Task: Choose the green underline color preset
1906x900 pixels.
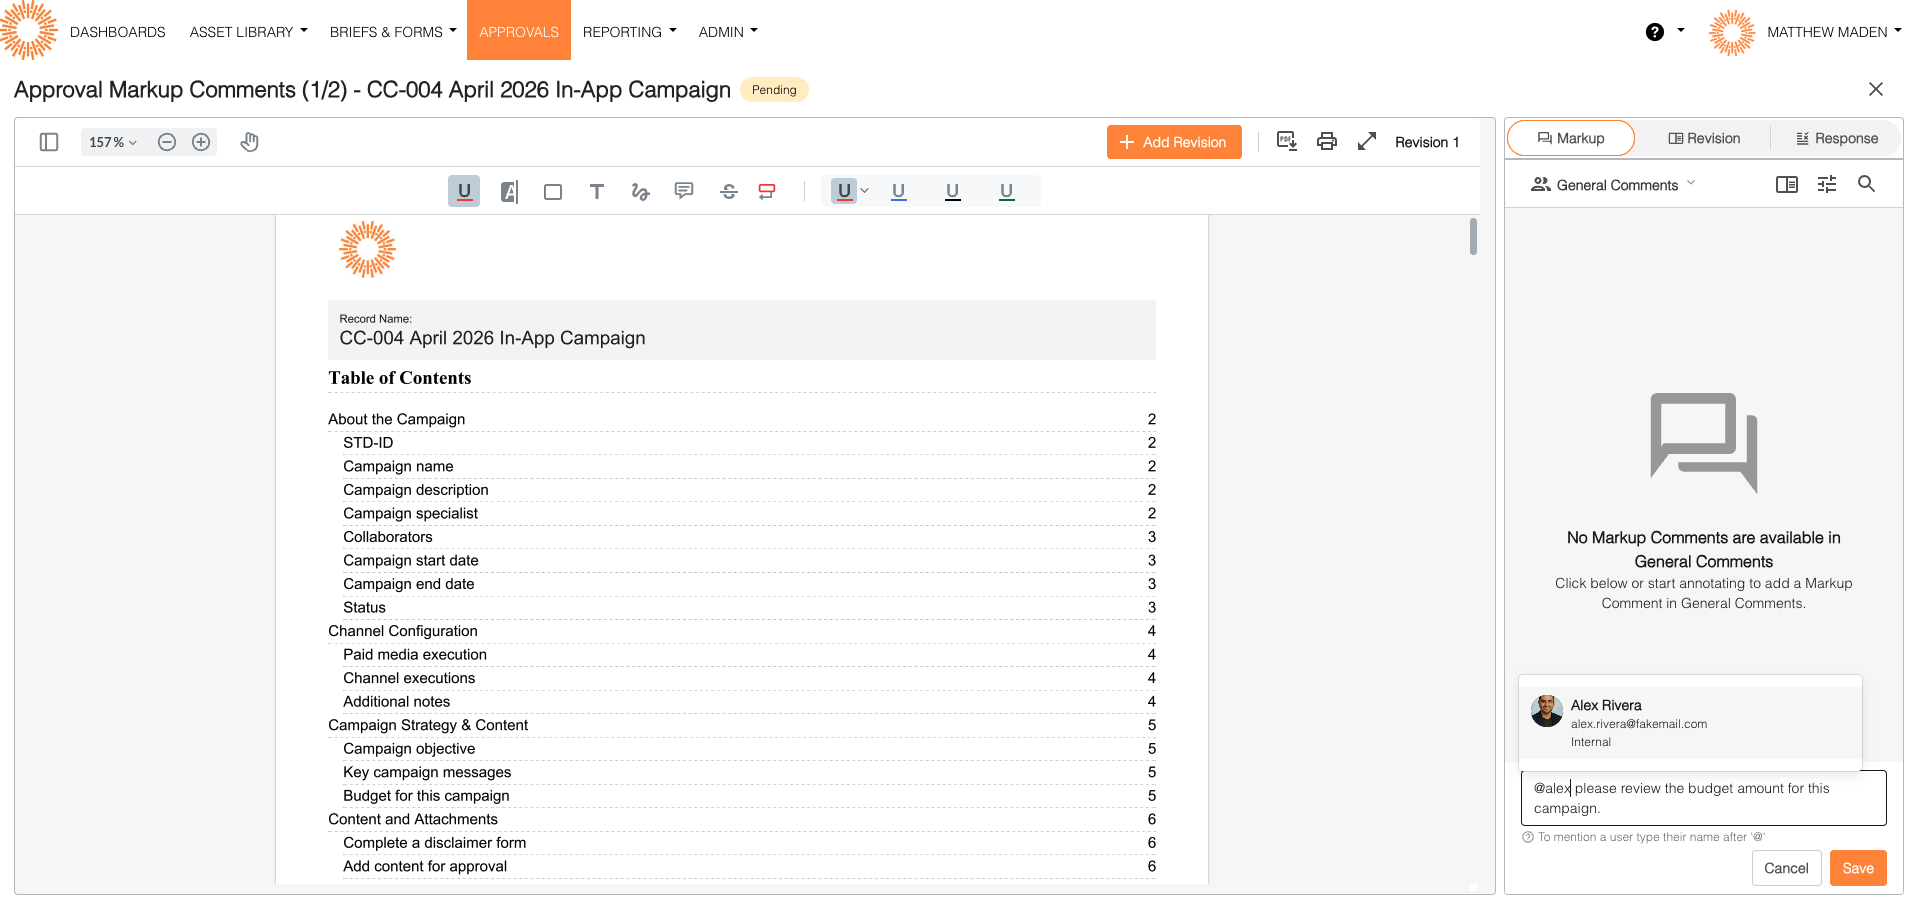Action: (1007, 191)
